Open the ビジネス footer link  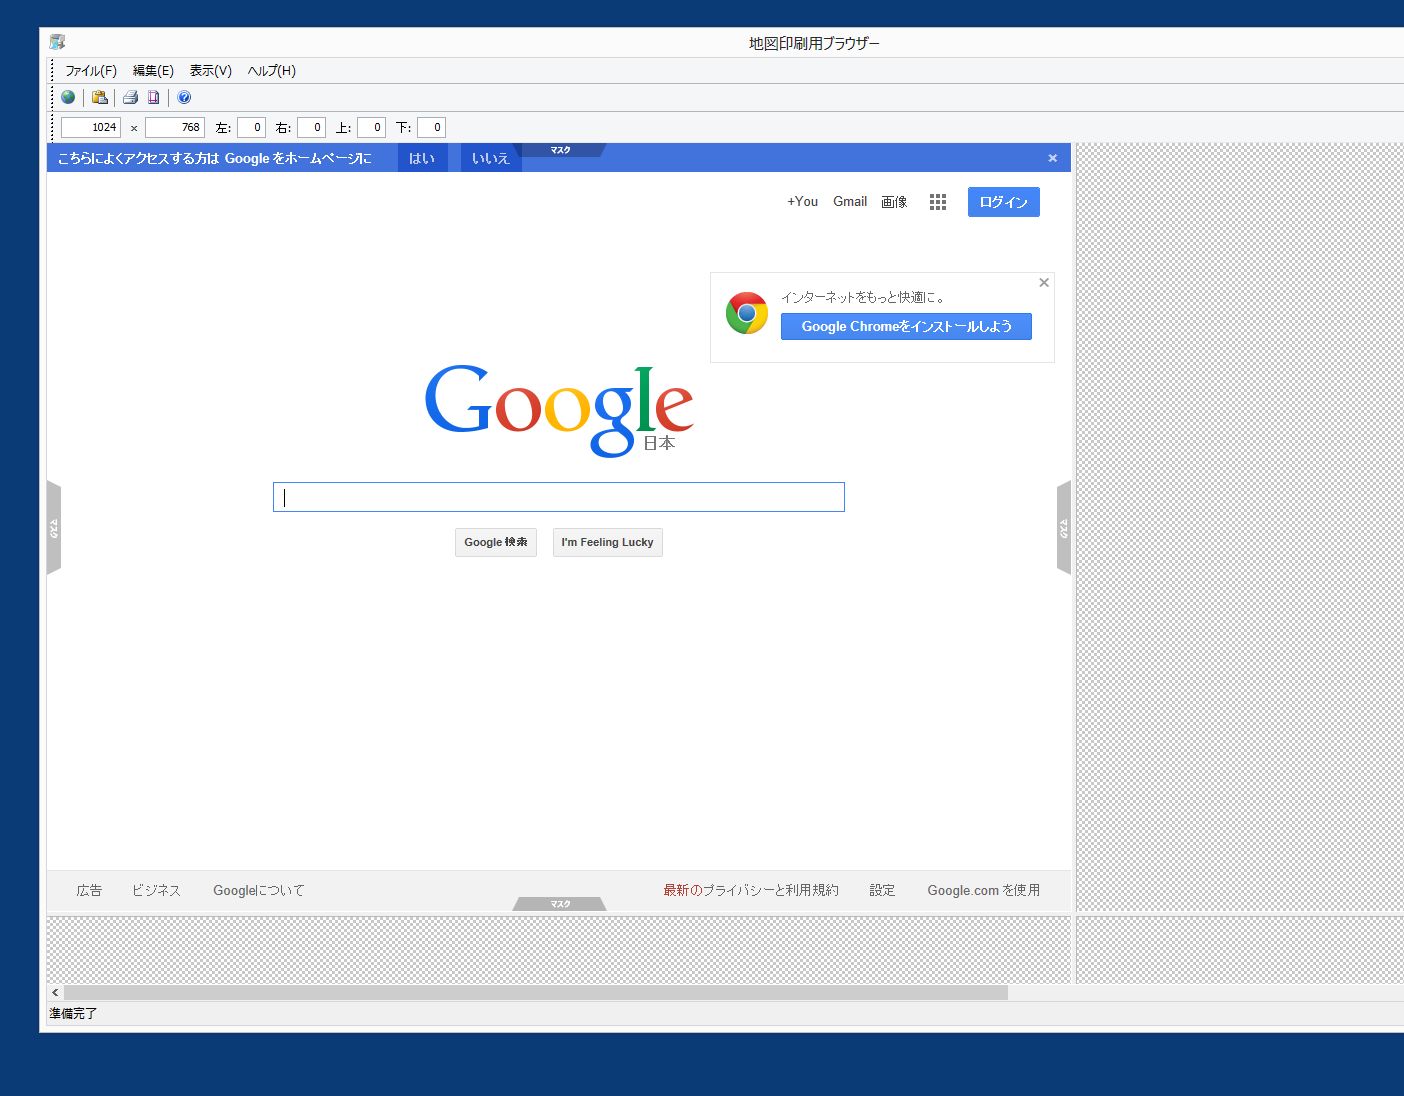pos(156,890)
